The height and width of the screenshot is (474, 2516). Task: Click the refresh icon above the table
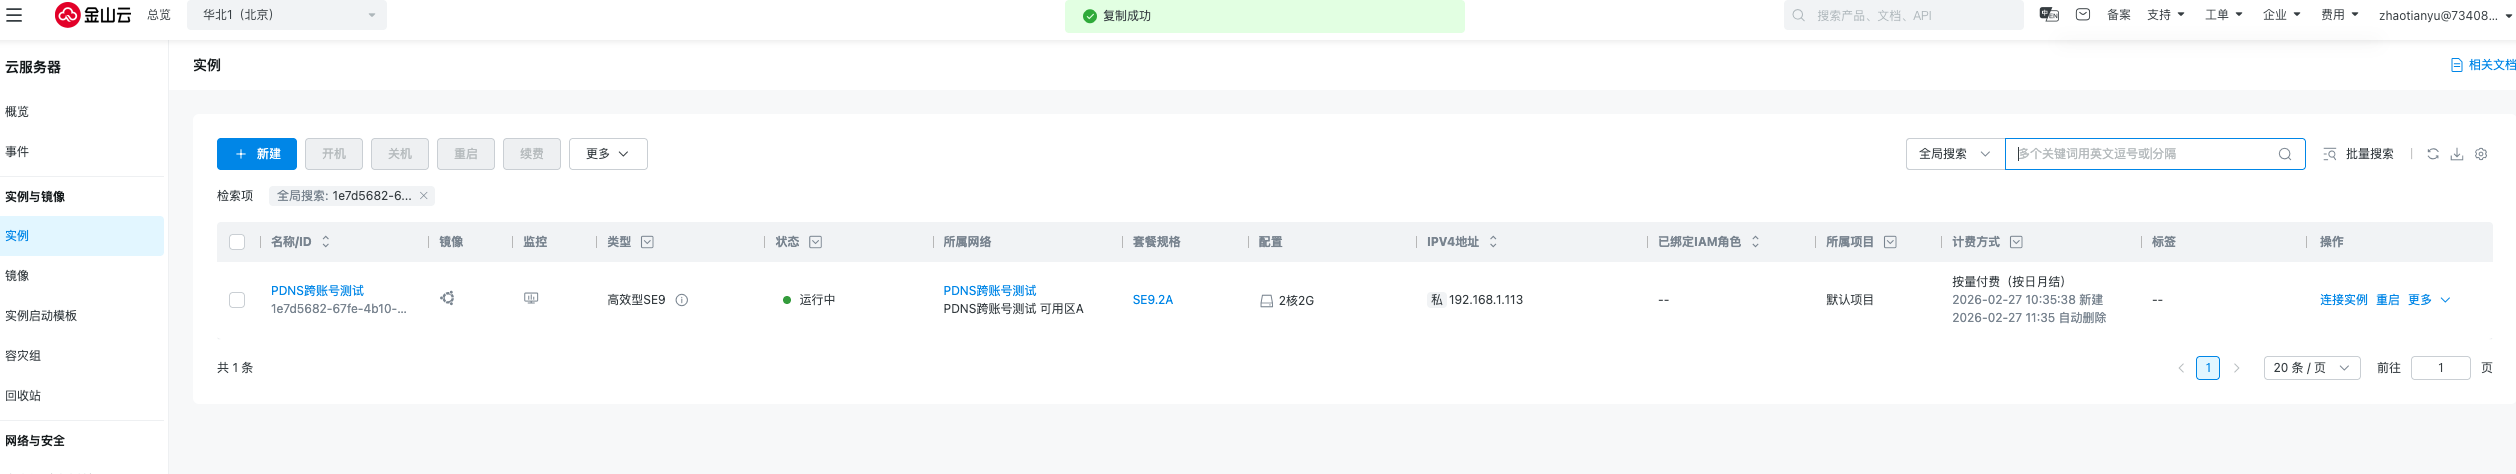click(2433, 154)
